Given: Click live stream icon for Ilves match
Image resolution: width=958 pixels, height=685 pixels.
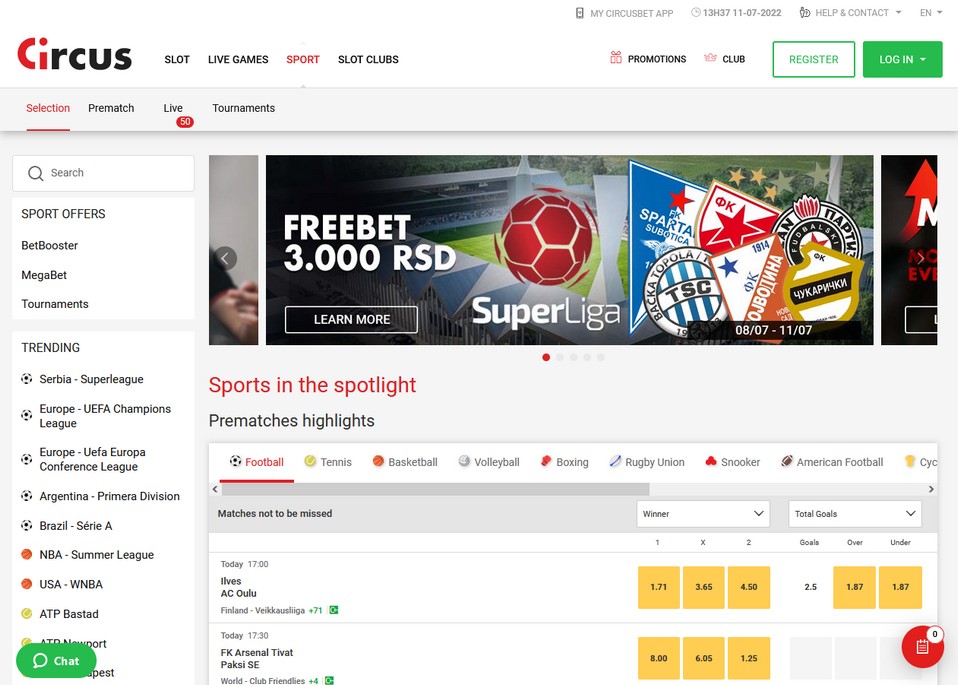Looking at the screenshot, I should coord(334,610).
